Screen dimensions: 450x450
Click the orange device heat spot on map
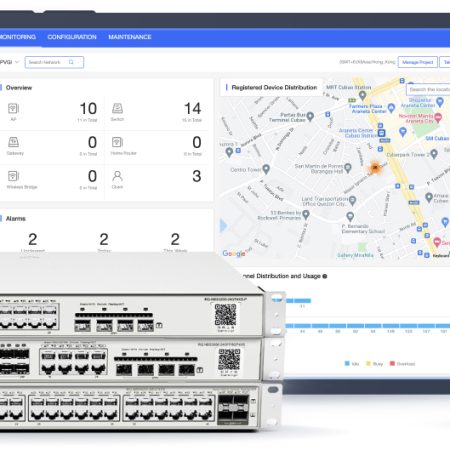click(375, 168)
